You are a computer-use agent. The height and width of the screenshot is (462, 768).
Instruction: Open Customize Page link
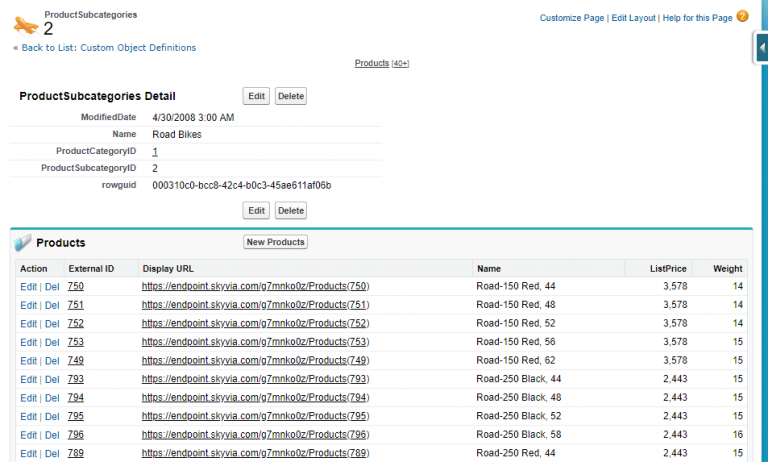(x=572, y=18)
